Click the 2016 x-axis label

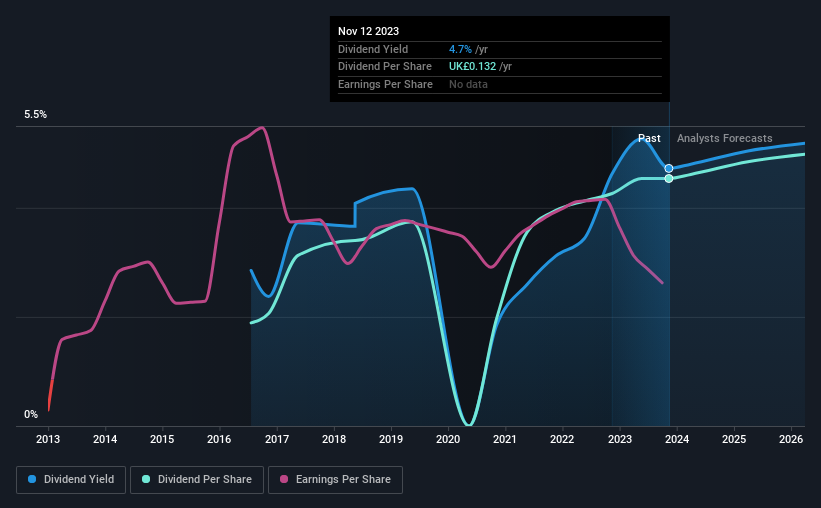pyautogui.click(x=219, y=439)
